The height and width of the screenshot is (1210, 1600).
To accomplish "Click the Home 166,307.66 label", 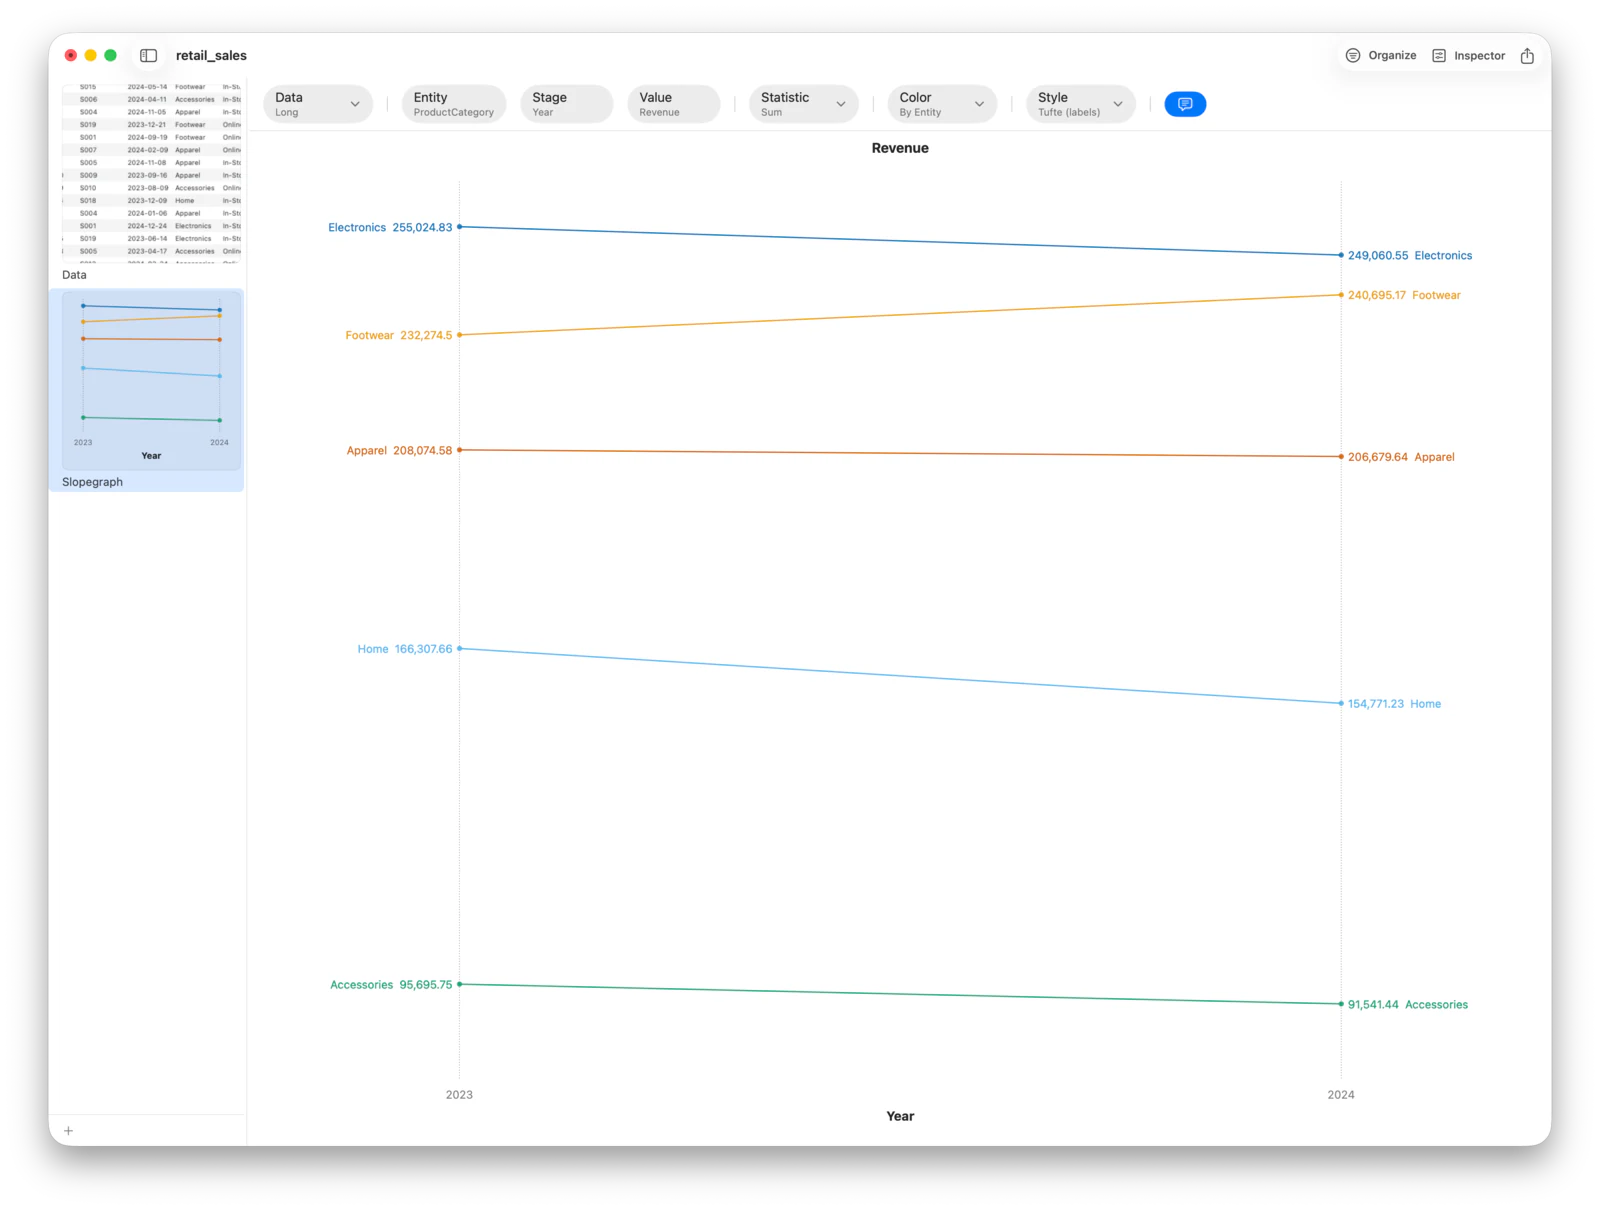I will click(x=405, y=649).
